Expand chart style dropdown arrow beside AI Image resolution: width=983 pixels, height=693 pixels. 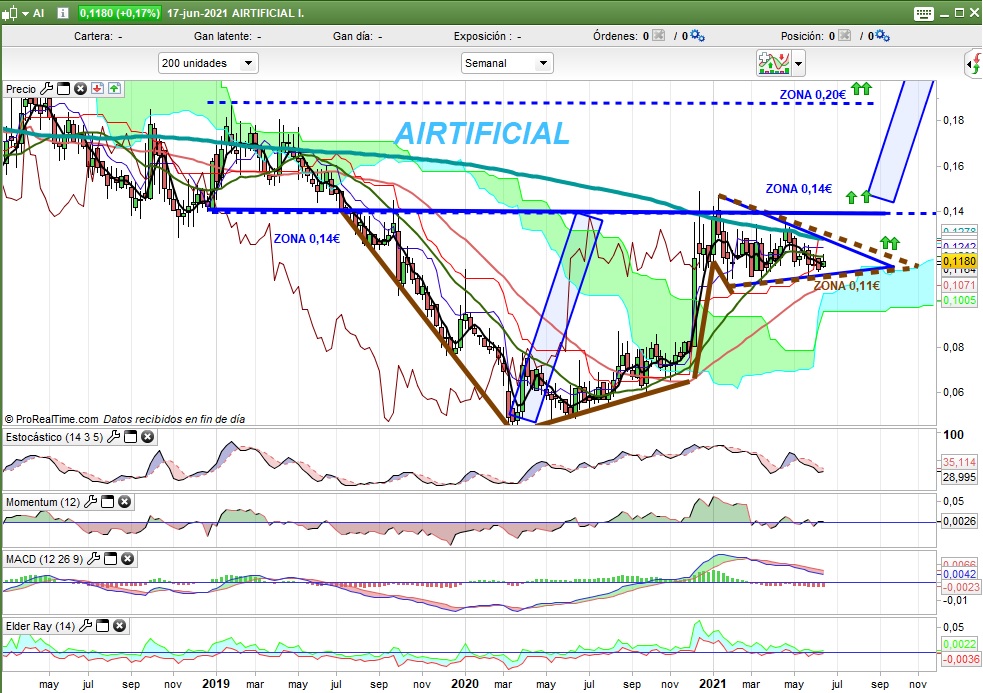click(26, 13)
